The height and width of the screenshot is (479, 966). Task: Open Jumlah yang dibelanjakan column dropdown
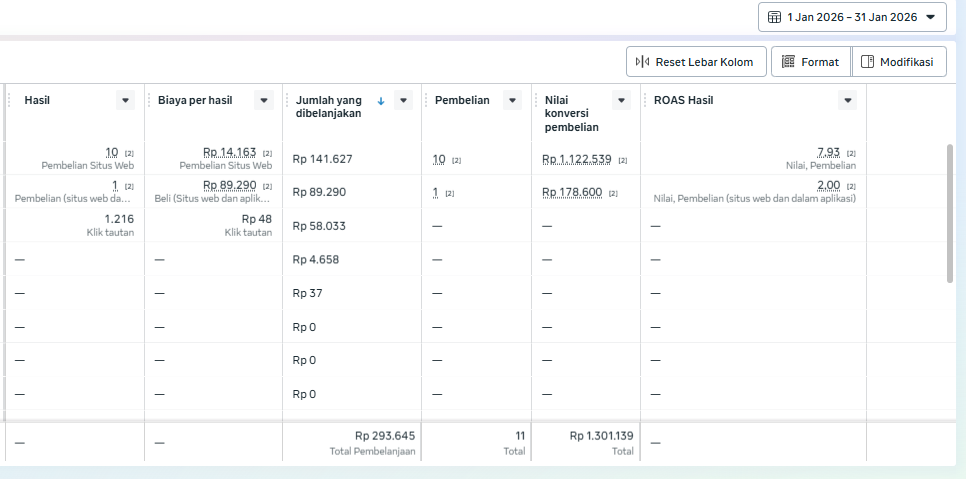[x=403, y=100]
